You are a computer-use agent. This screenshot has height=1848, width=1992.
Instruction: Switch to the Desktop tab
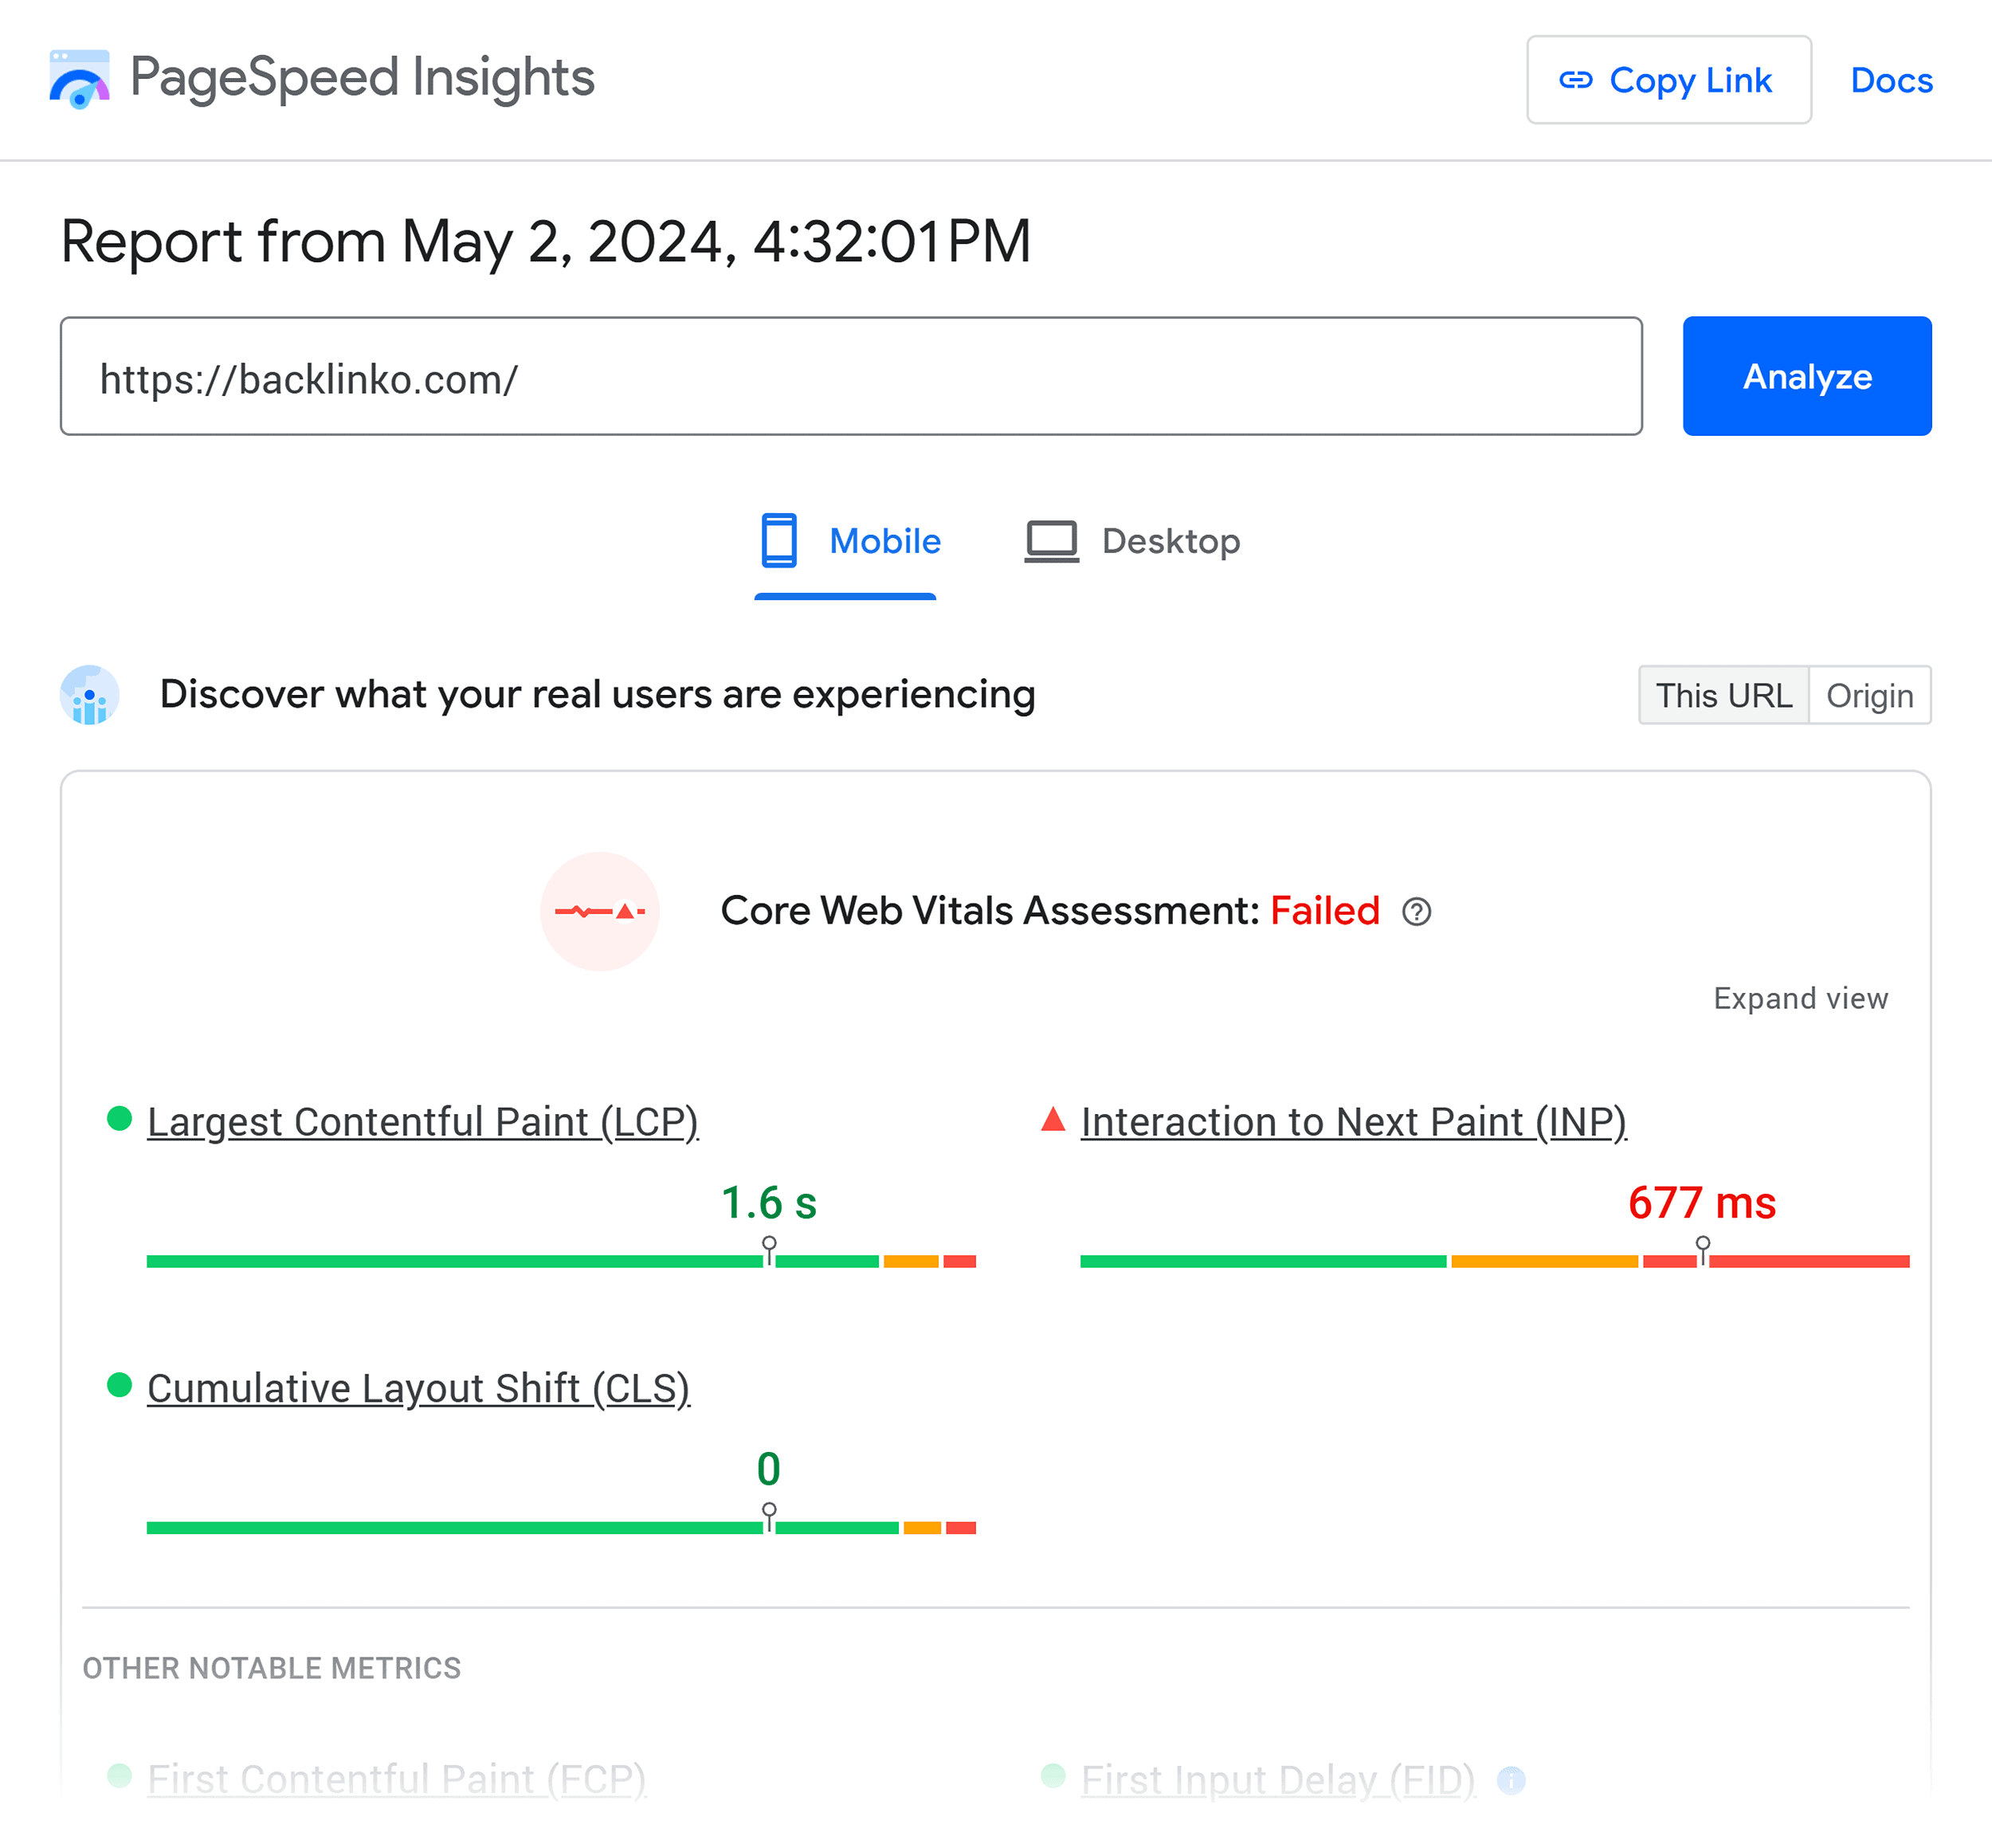[x=1132, y=541]
